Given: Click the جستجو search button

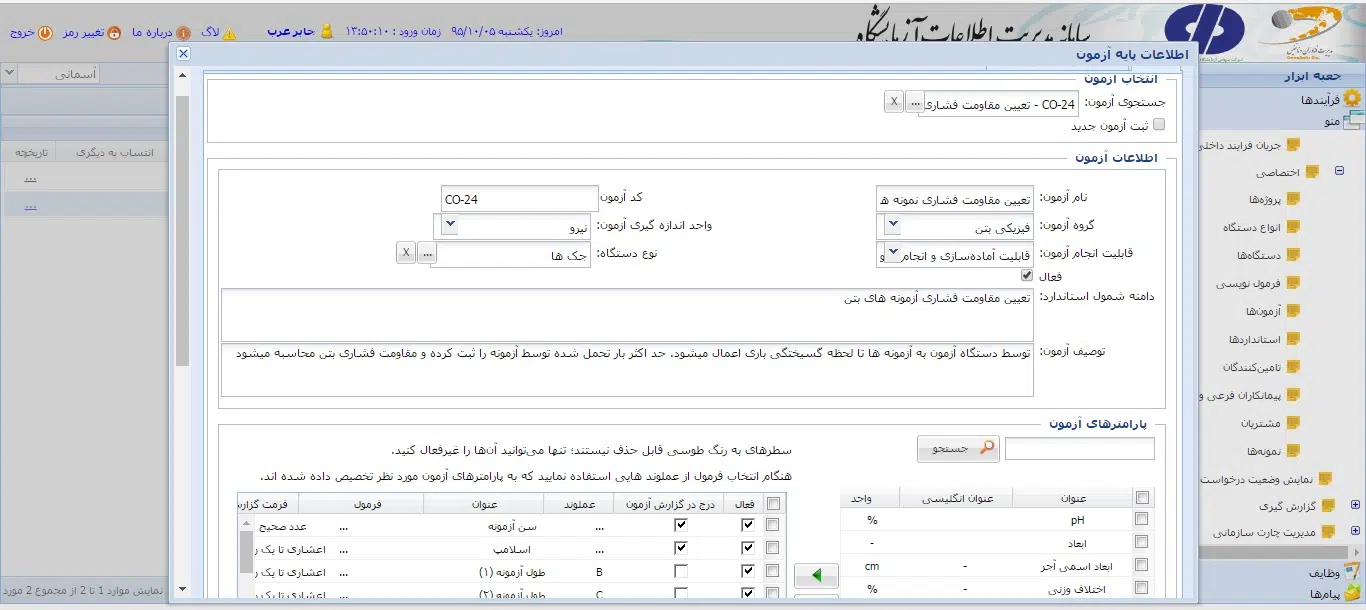Looking at the screenshot, I should (x=958, y=449).
